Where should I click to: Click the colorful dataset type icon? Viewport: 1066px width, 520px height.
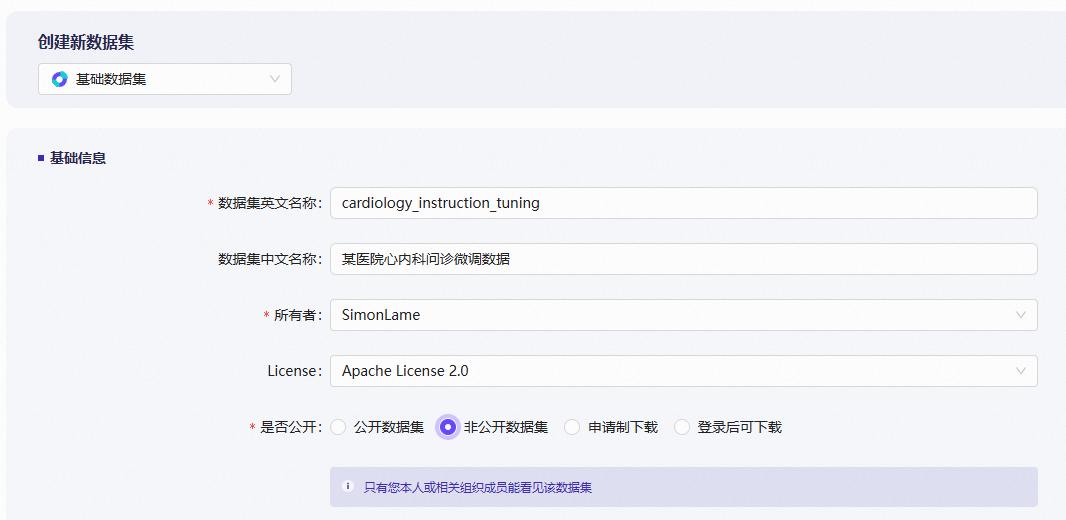(59, 79)
